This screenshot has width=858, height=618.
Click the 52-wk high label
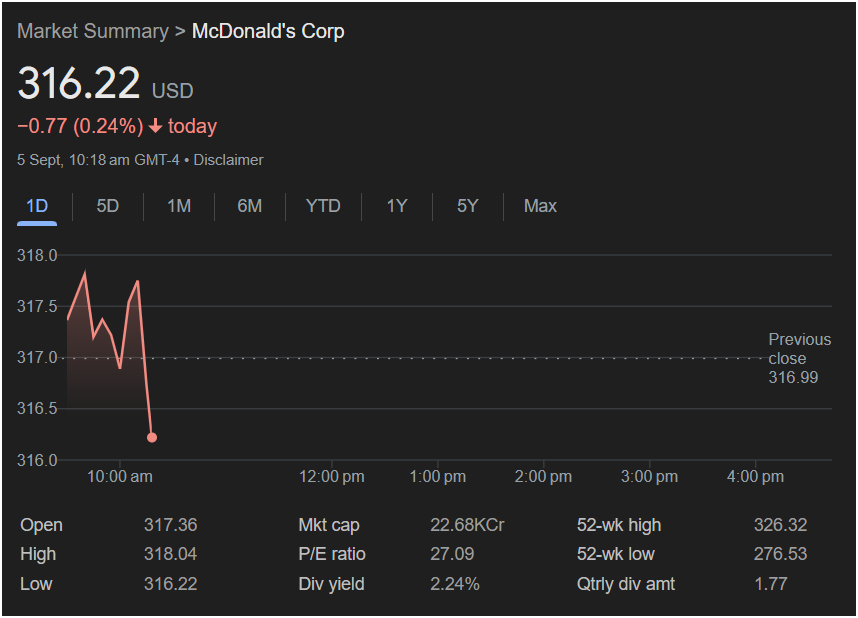[x=619, y=525]
